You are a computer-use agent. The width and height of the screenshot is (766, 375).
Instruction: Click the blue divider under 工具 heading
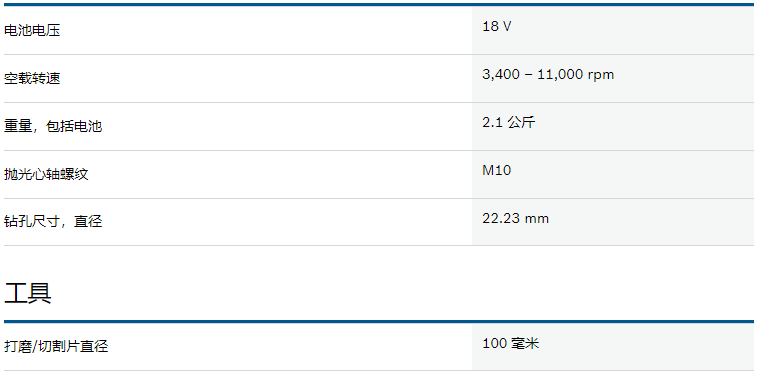tap(379, 321)
